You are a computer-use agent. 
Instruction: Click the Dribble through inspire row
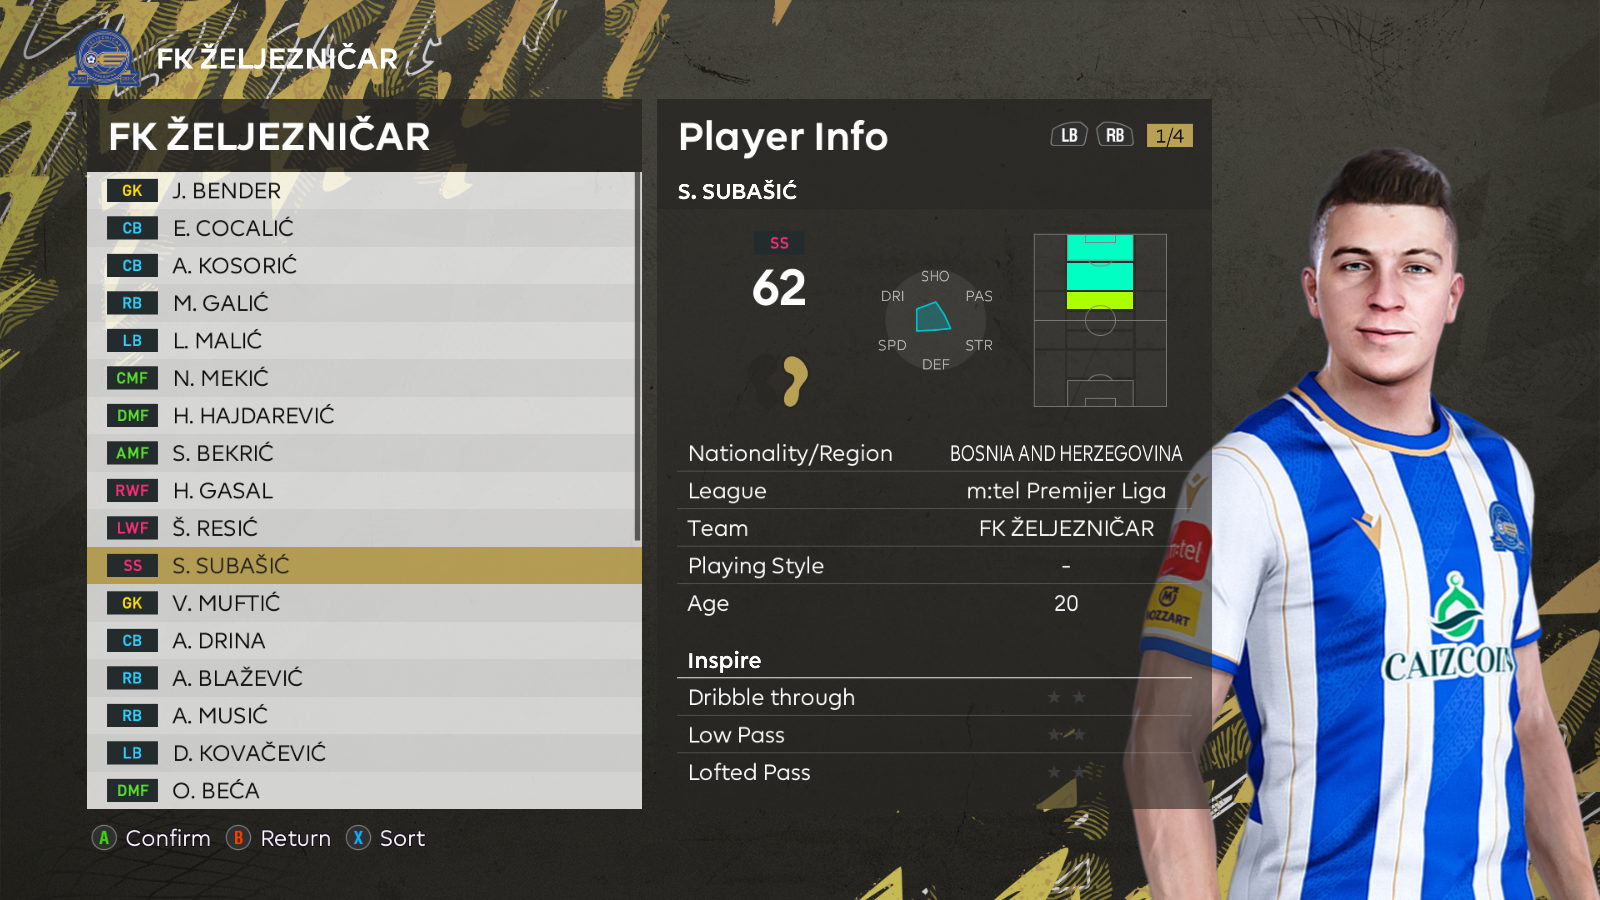(934, 697)
